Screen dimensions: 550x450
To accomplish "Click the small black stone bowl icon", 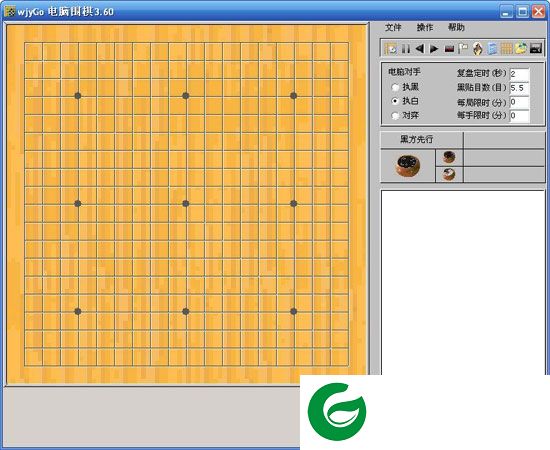I will click(x=449, y=157).
